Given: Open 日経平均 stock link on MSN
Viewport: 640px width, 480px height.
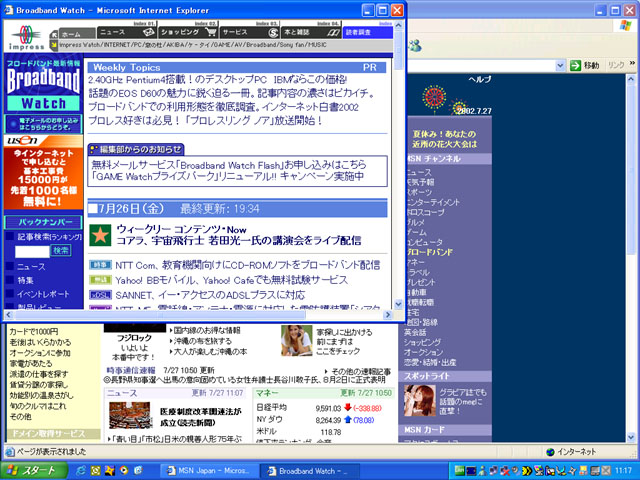Looking at the screenshot, I should point(271,407).
